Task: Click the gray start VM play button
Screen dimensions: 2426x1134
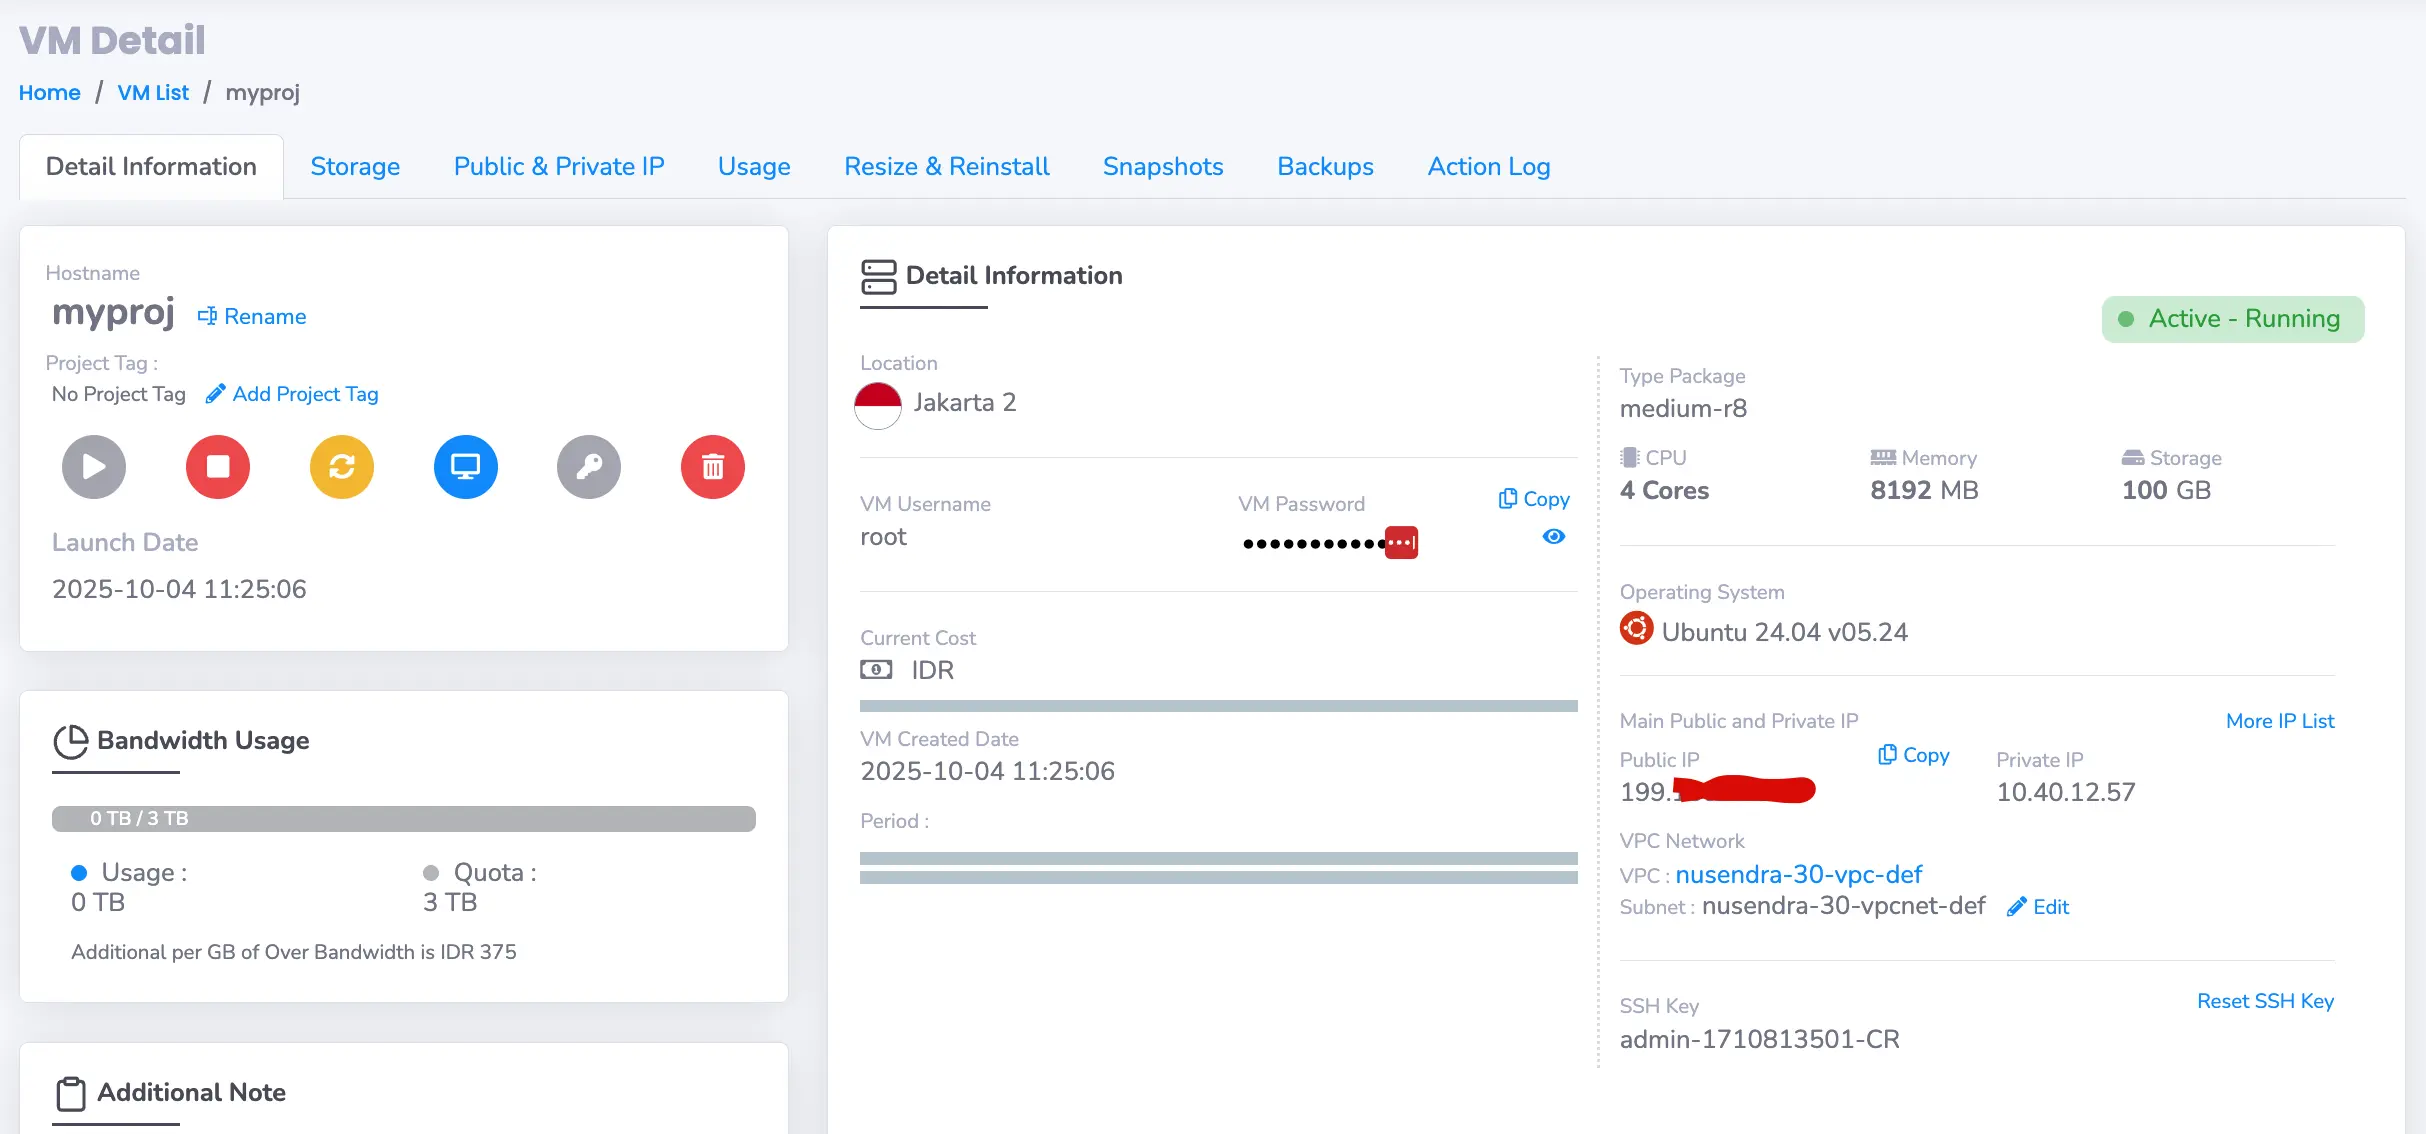Action: pyautogui.click(x=94, y=467)
